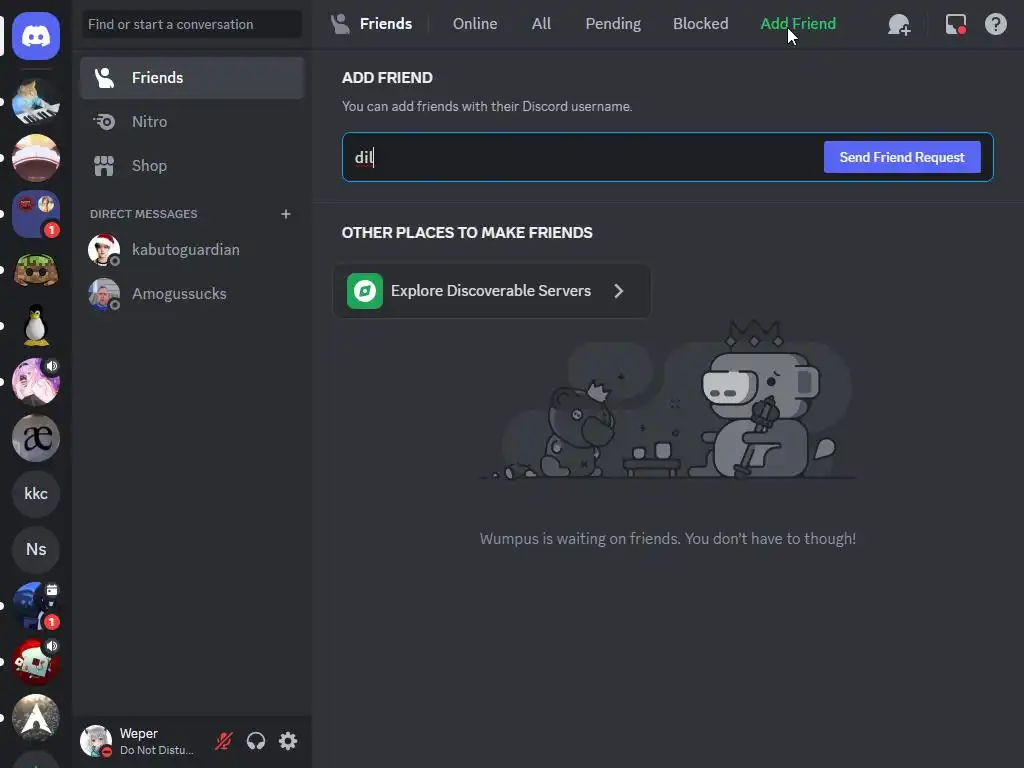Open the pink anime avatar server
Viewport: 1024px width, 768px height.
36,382
